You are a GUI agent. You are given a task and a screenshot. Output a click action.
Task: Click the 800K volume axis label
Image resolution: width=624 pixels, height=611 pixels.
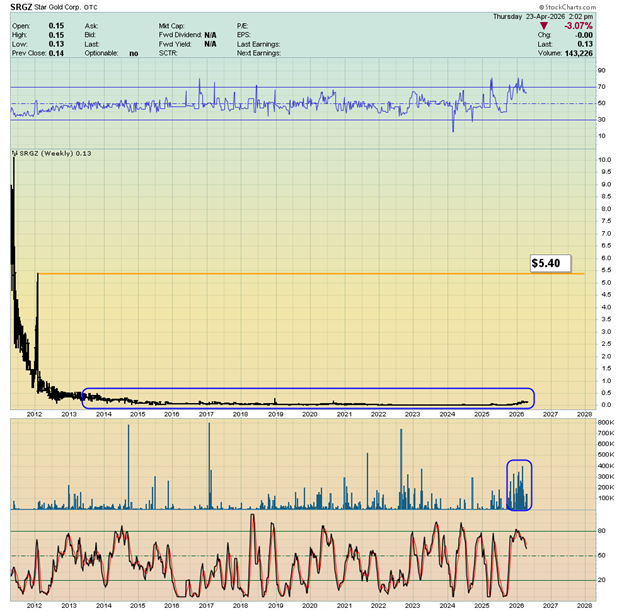coord(605,424)
